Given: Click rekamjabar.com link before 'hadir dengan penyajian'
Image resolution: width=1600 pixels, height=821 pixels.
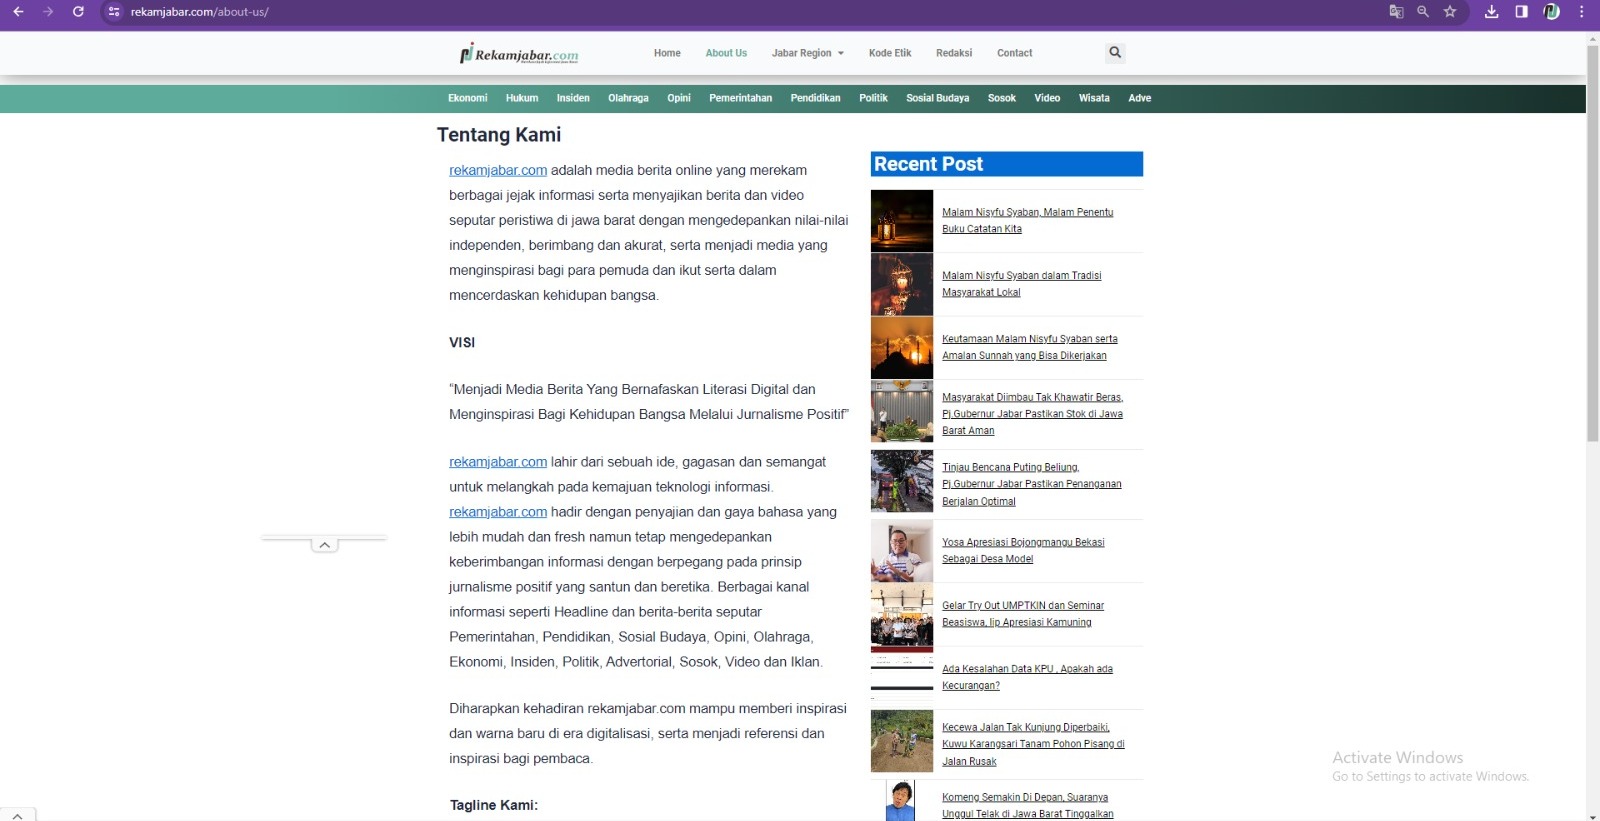Looking at the screenshot, I should tap(498, 512).
